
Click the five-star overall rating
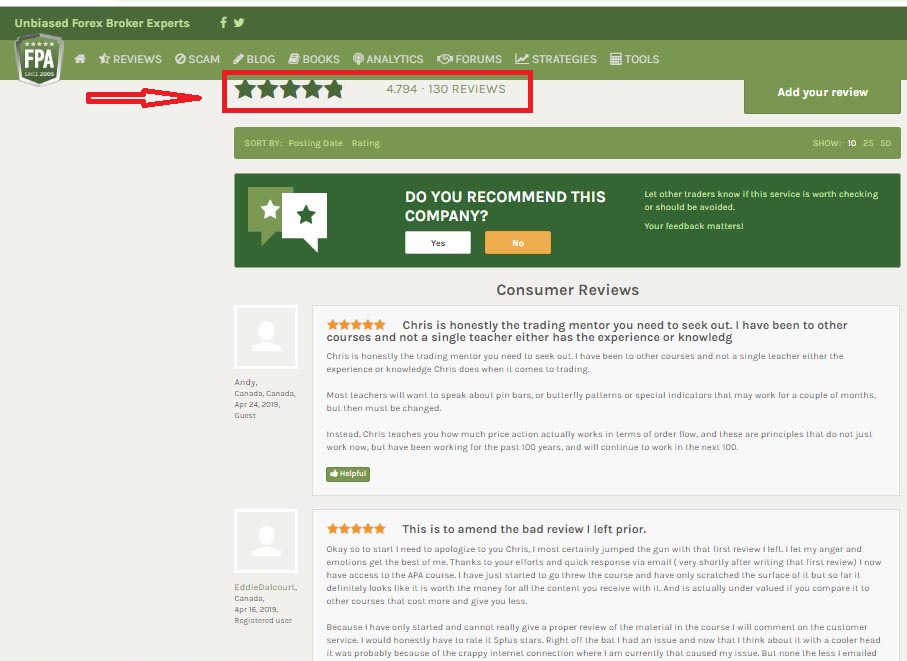pyautogui.click(x=289, y=89)
